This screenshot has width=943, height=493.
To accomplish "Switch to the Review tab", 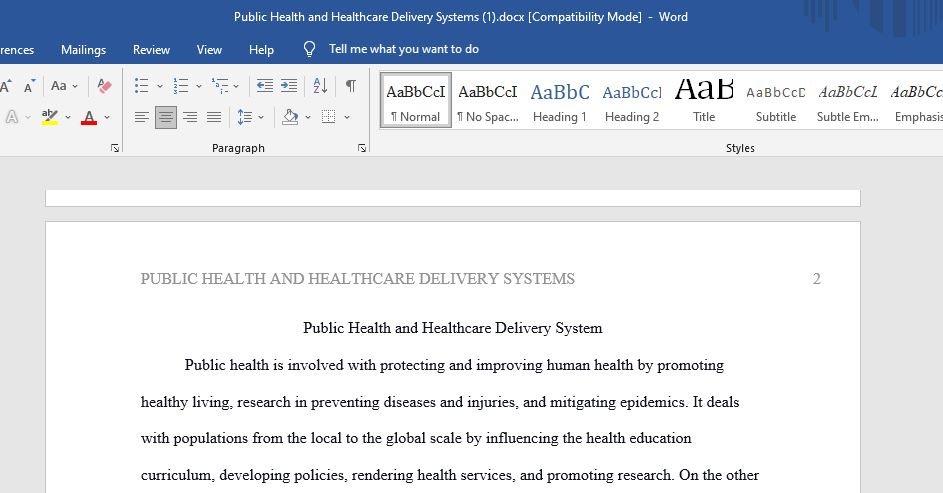I will click(152, 50).
